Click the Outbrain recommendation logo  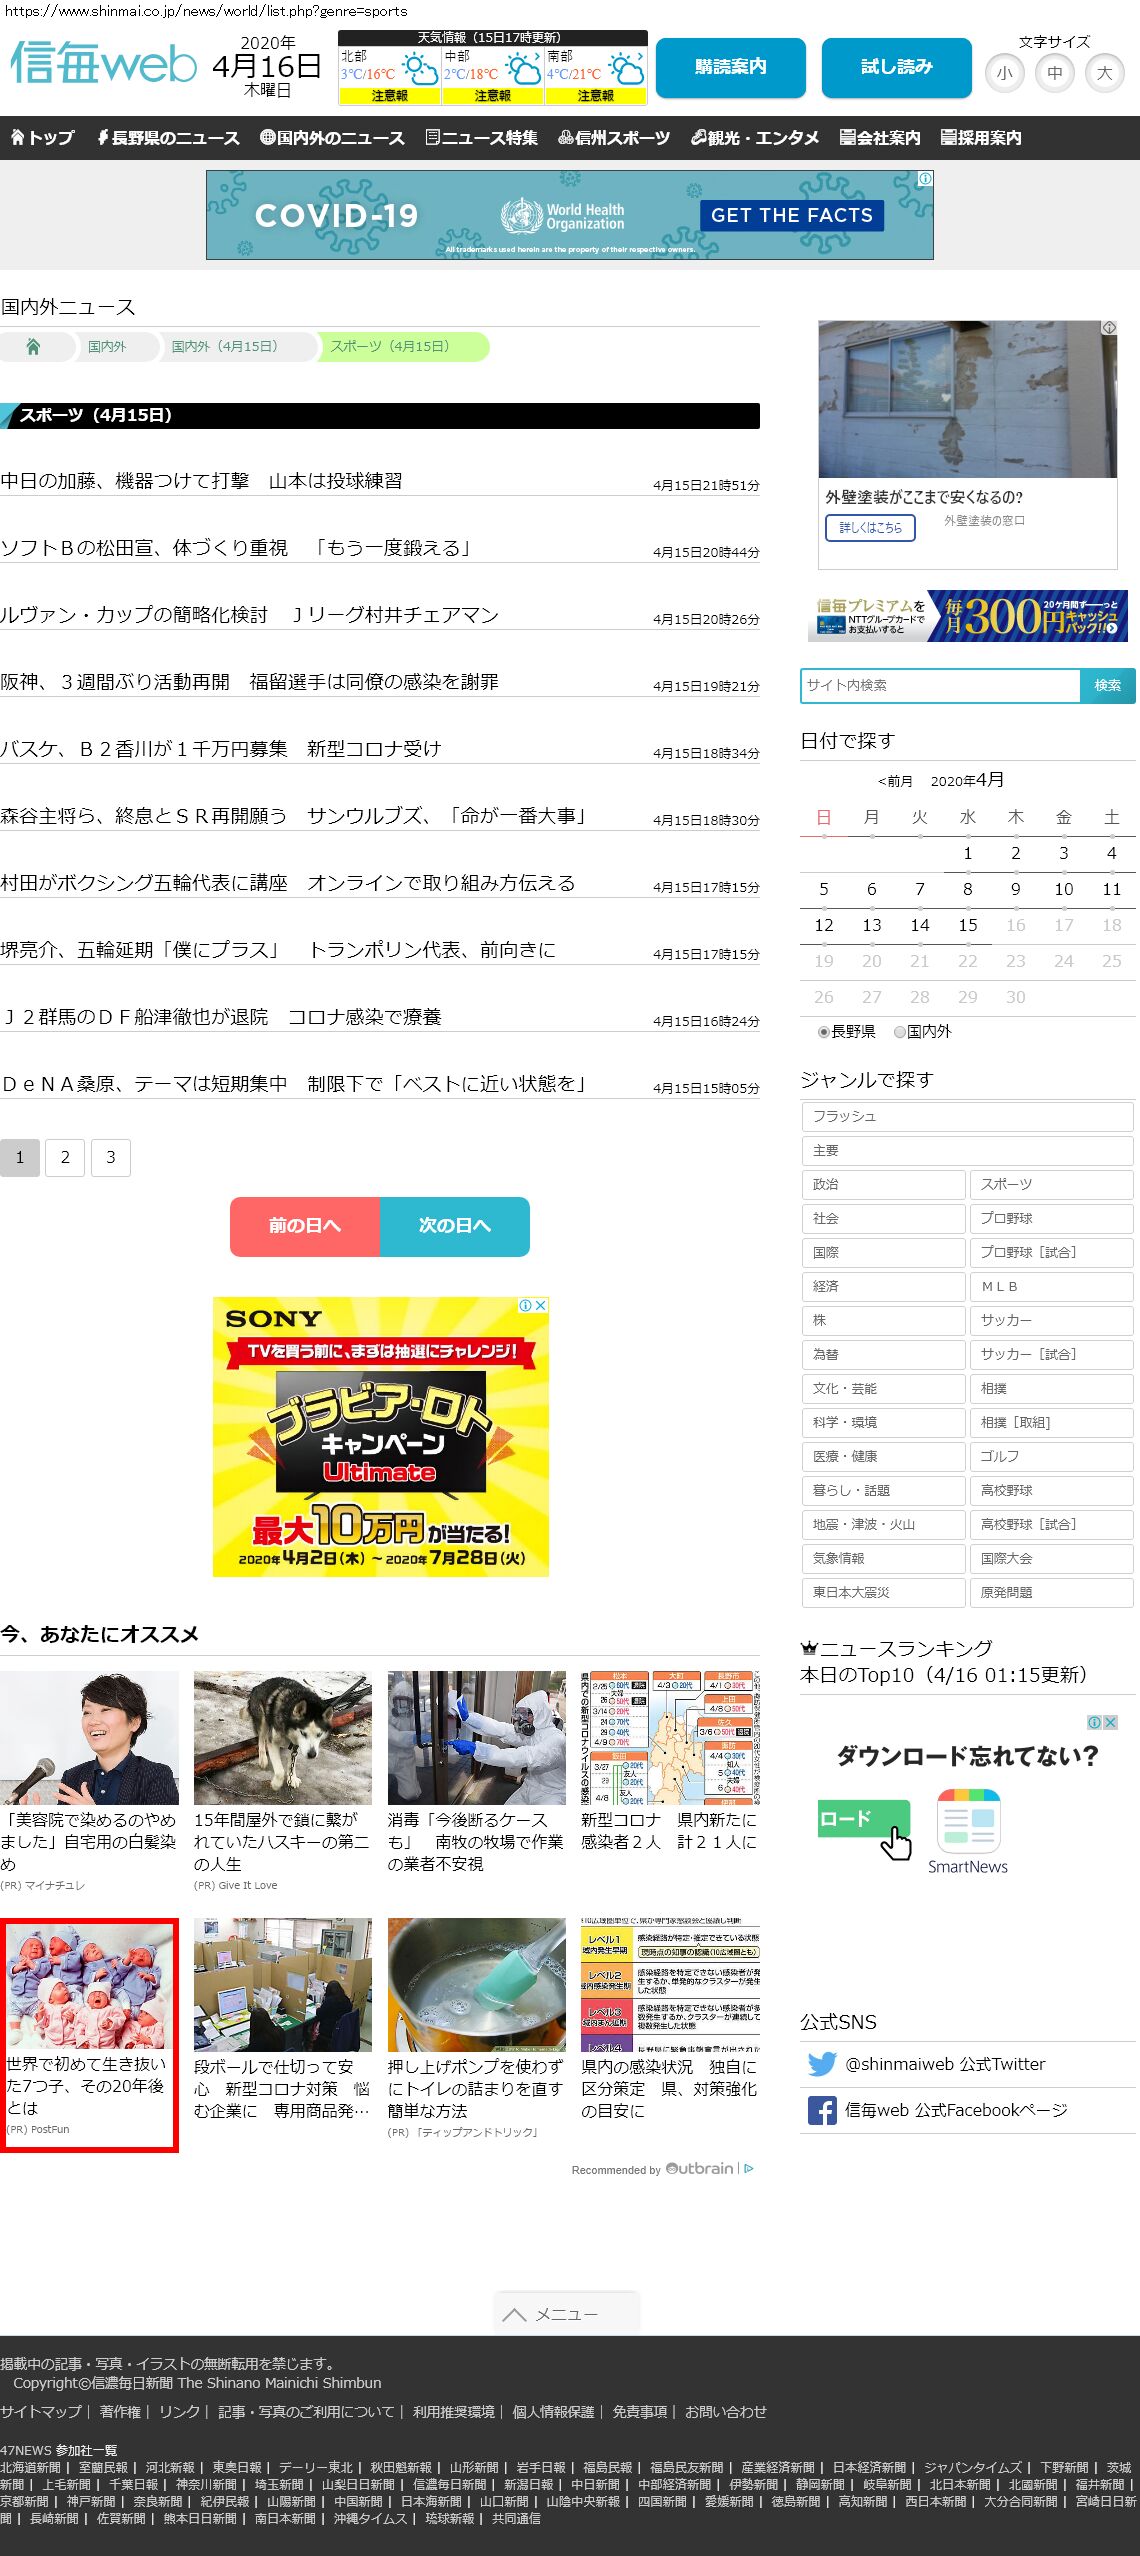click(x=699, y=2168)
